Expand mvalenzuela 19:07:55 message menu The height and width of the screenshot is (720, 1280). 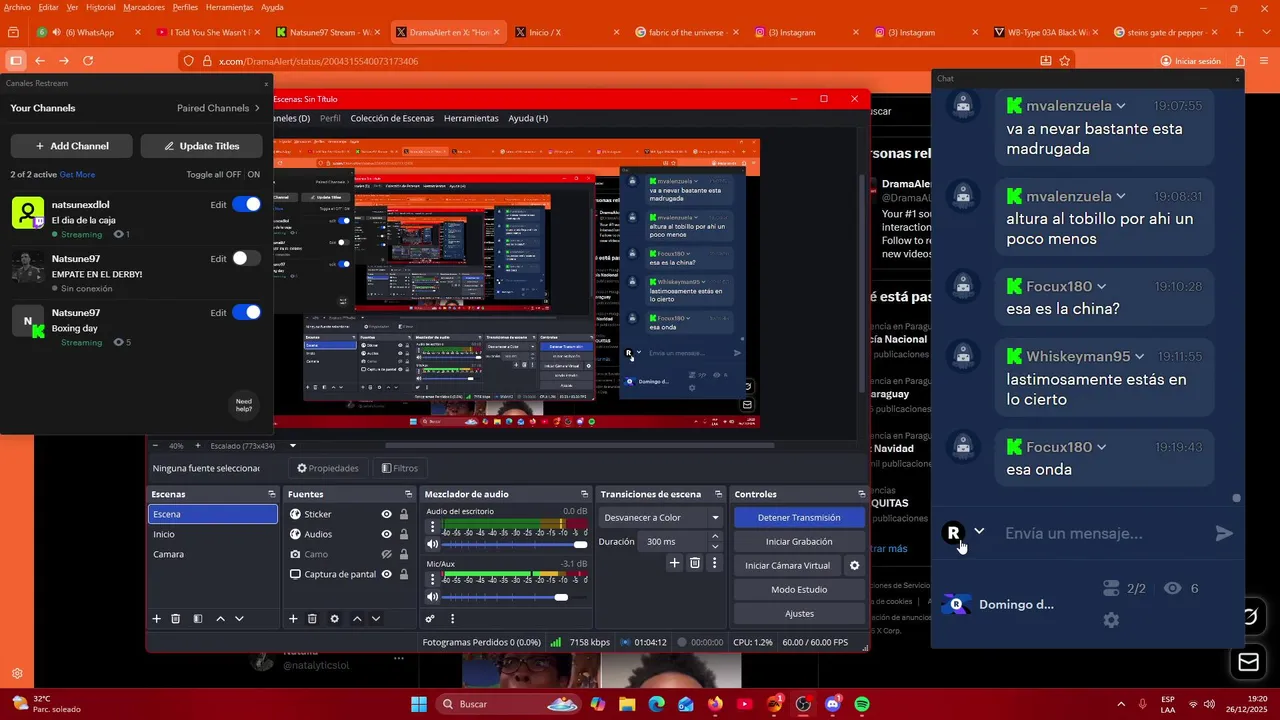[1121, 106]
